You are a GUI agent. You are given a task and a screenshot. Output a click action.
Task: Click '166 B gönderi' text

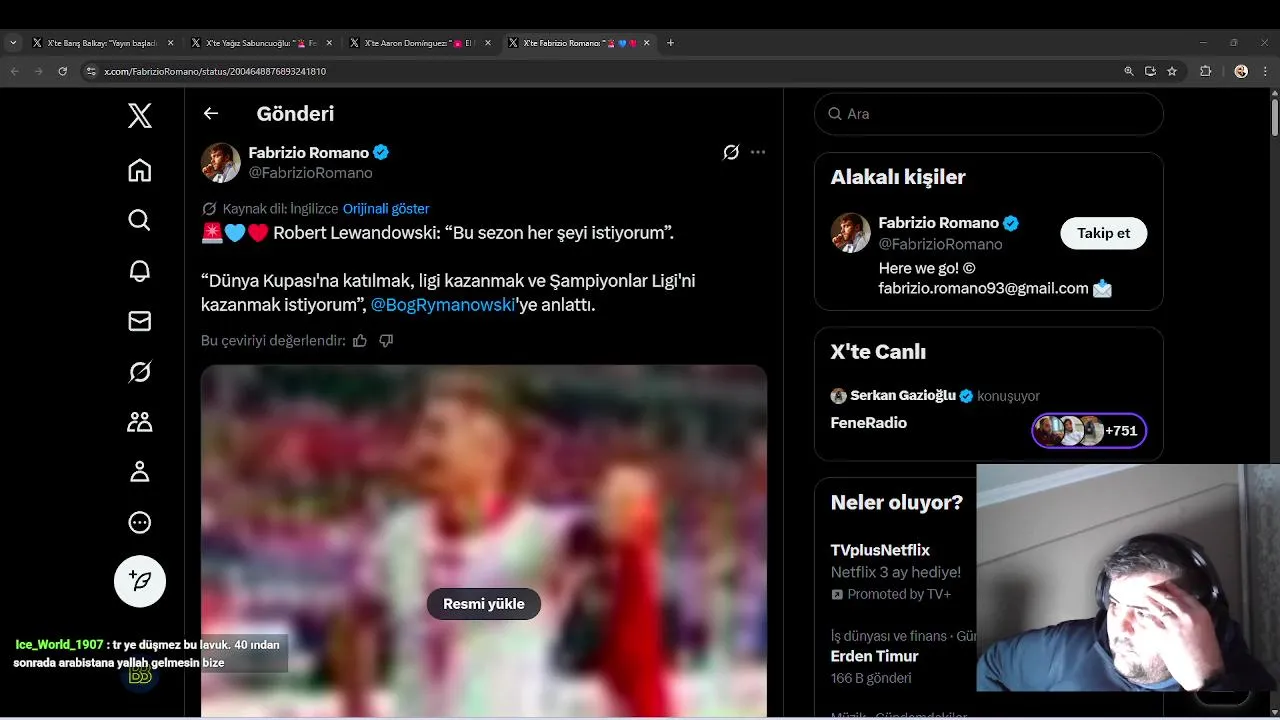coord(871,678)
